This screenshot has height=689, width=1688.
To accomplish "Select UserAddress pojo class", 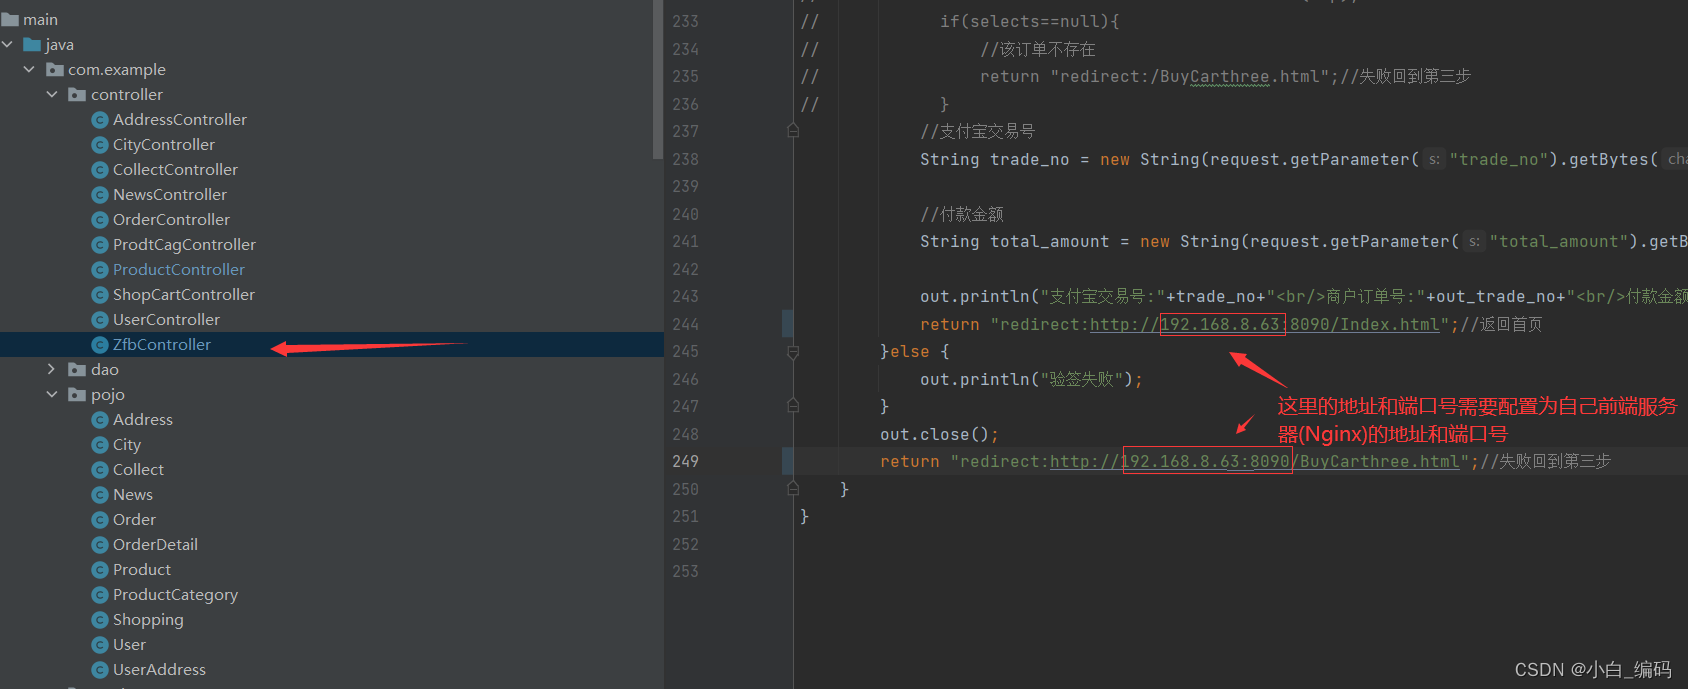I will tap(159, 669).
